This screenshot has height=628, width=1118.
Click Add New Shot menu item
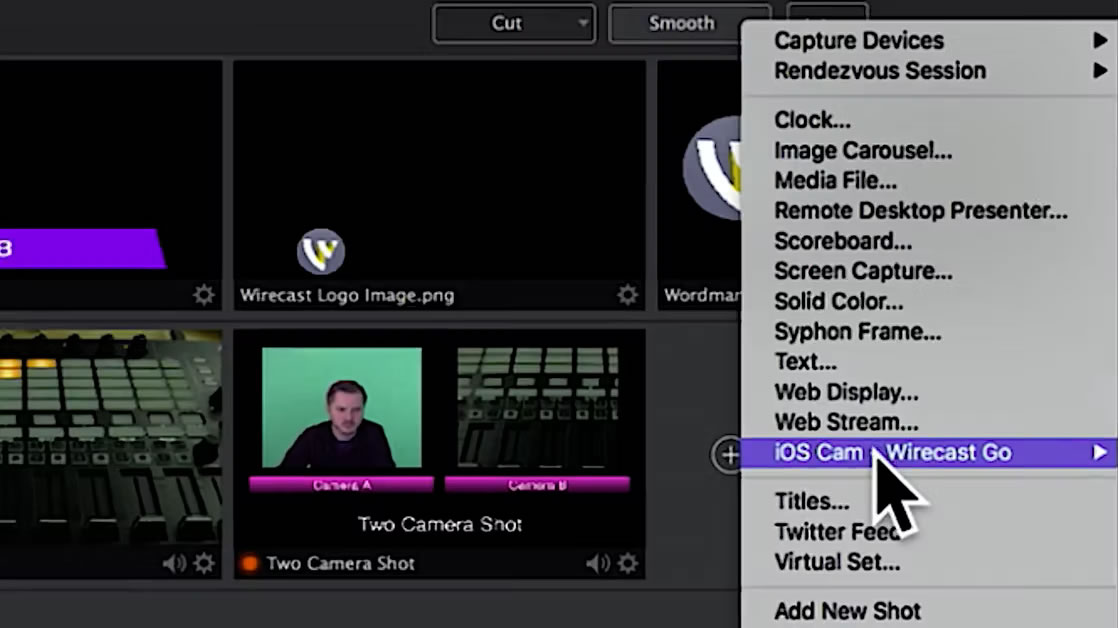coord(847,611)
